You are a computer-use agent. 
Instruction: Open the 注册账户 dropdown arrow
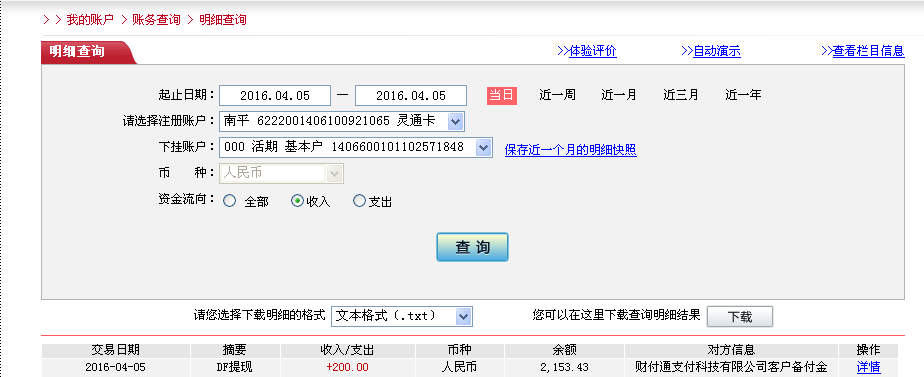click(x=455, y=121)
